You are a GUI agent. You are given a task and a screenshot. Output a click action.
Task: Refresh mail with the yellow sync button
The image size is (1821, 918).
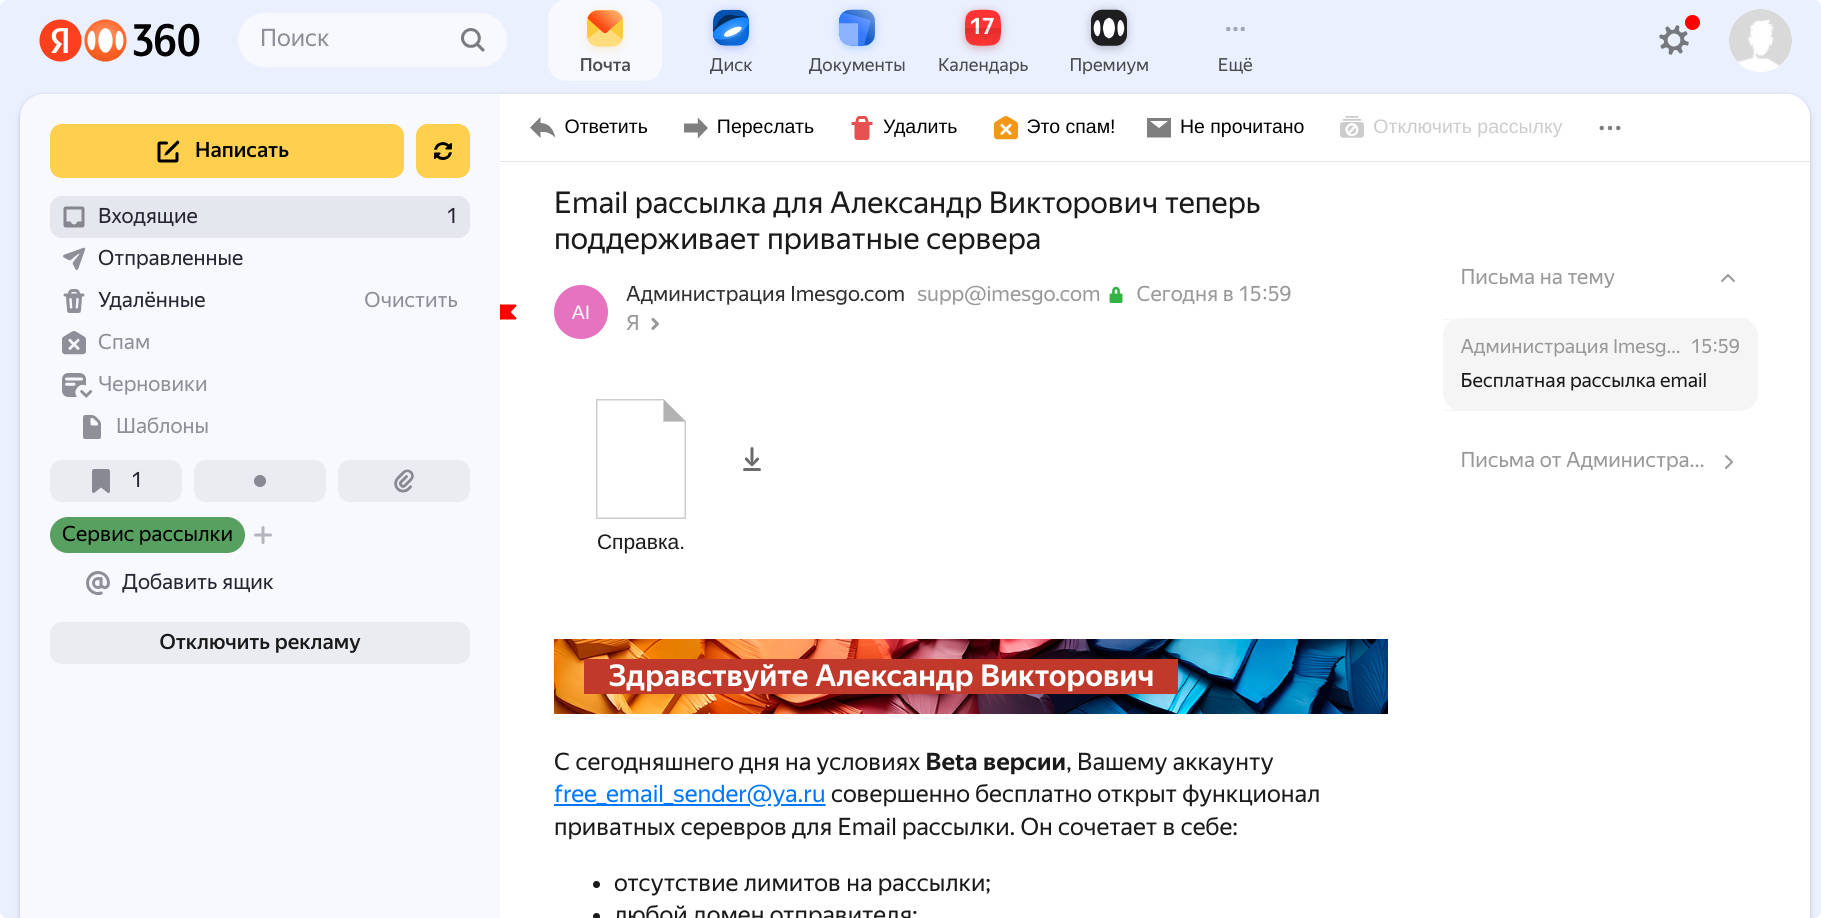[443, 151]
